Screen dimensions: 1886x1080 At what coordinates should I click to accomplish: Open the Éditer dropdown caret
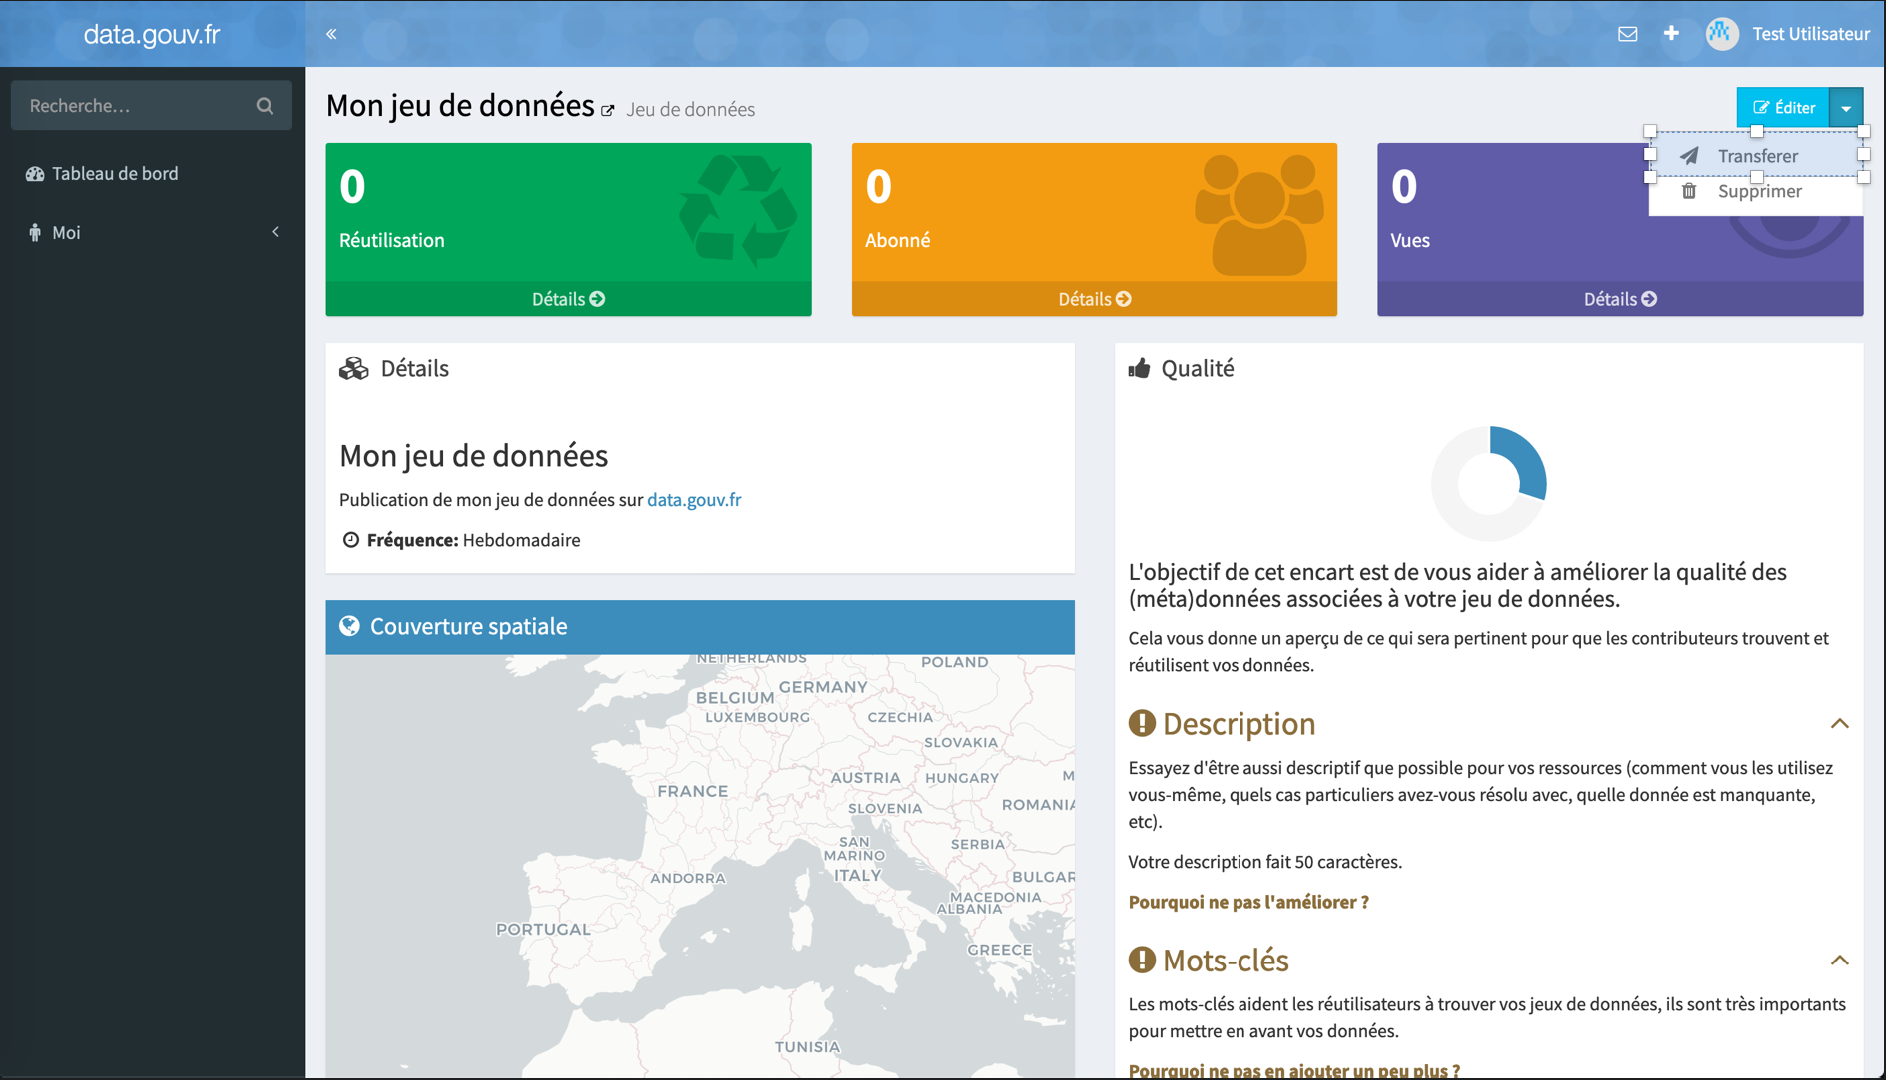tap(1846, 108)
